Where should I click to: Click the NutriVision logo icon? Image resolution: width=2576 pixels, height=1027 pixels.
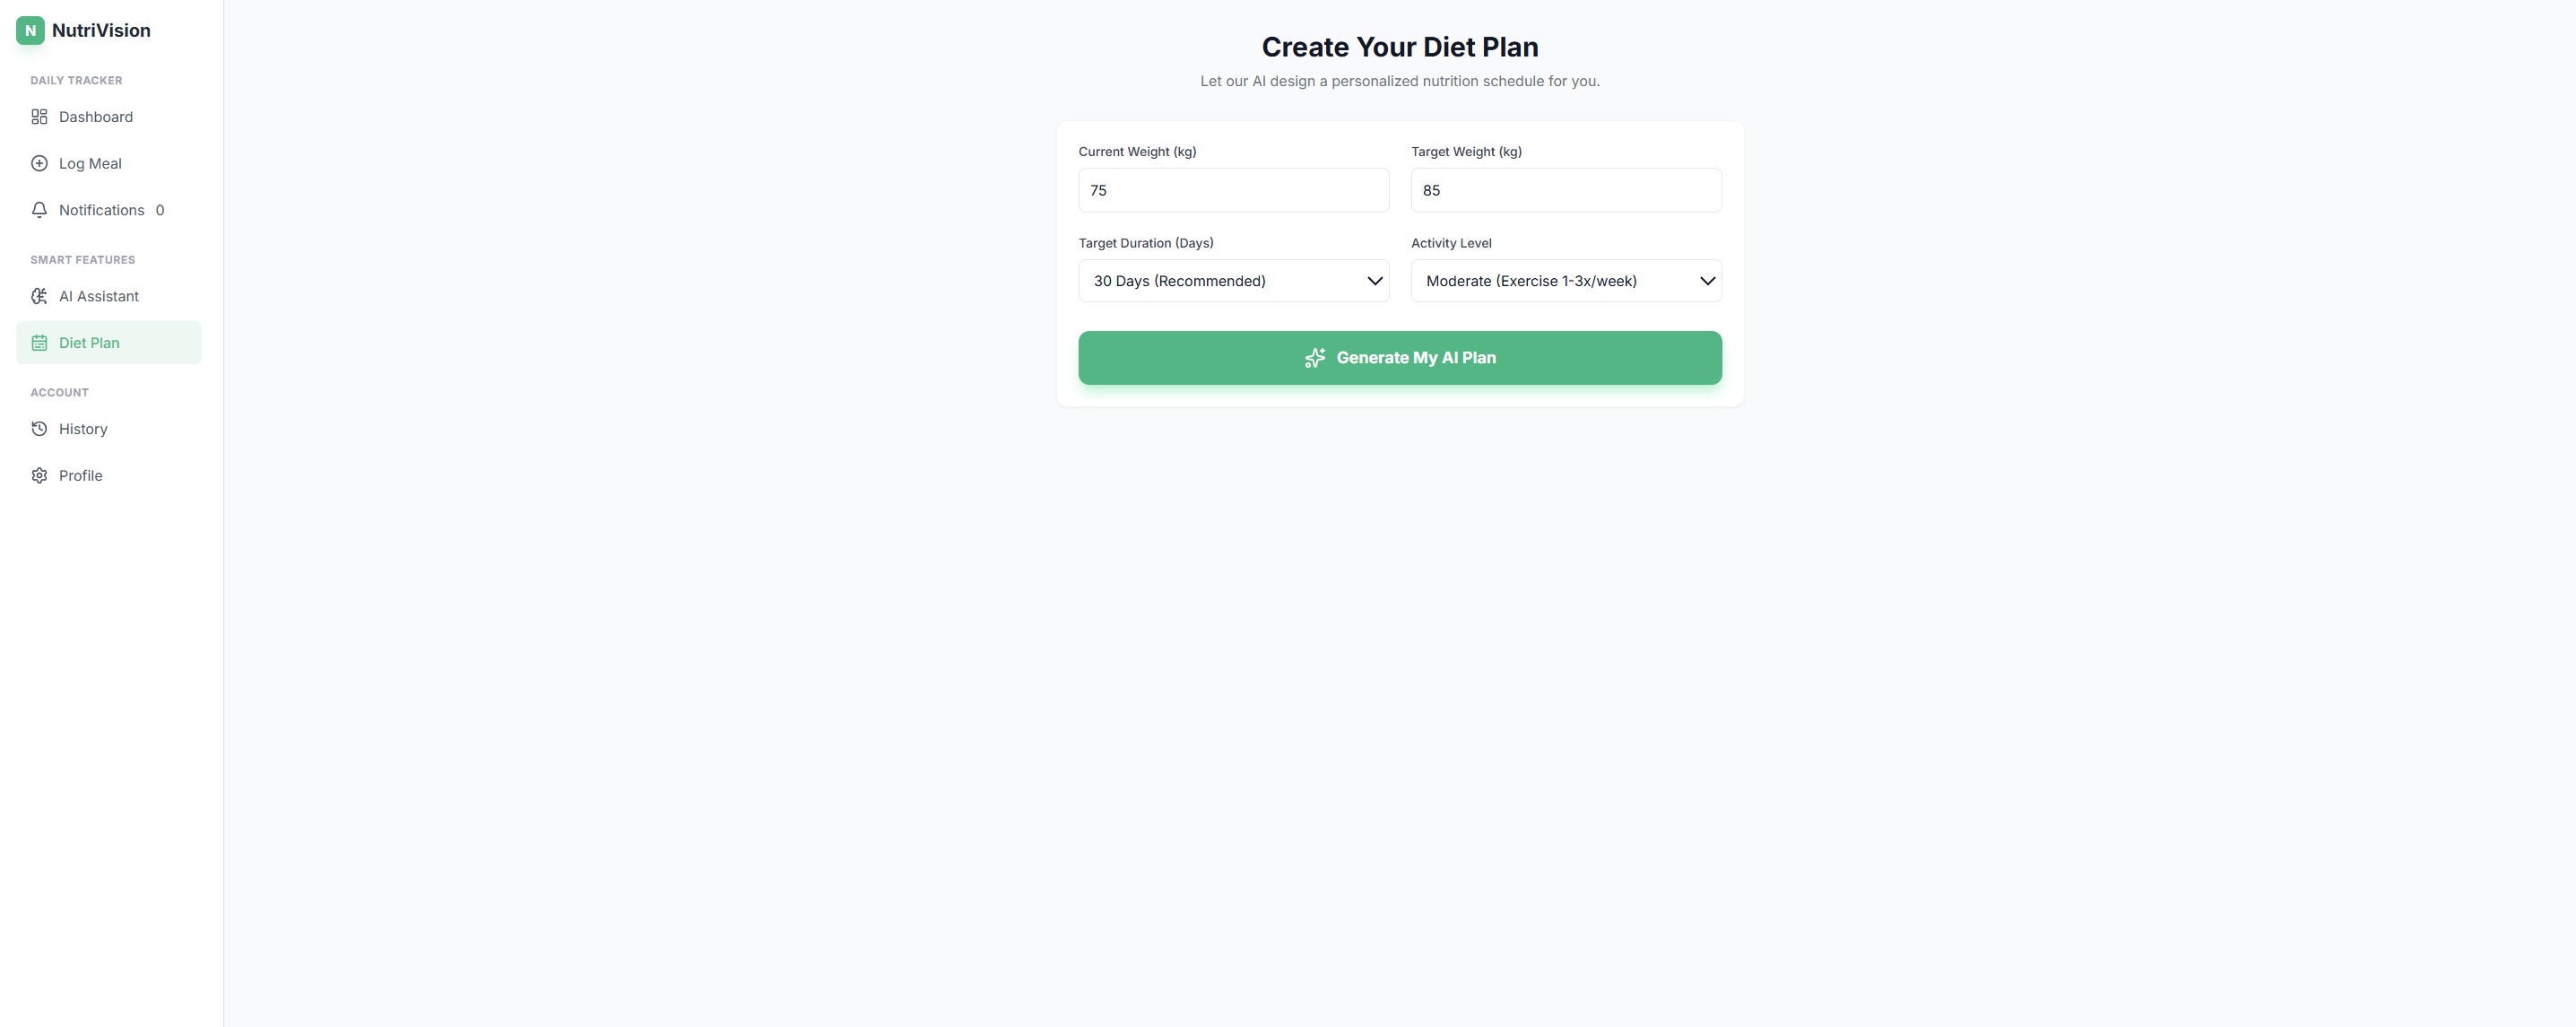pyautogui.click(x=30, y=30)
